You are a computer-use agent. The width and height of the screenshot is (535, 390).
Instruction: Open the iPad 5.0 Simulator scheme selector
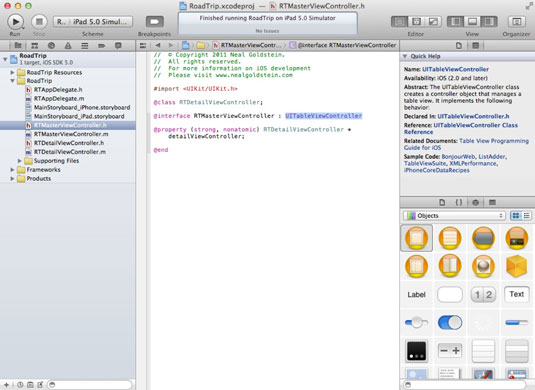(x=93, y=22)
